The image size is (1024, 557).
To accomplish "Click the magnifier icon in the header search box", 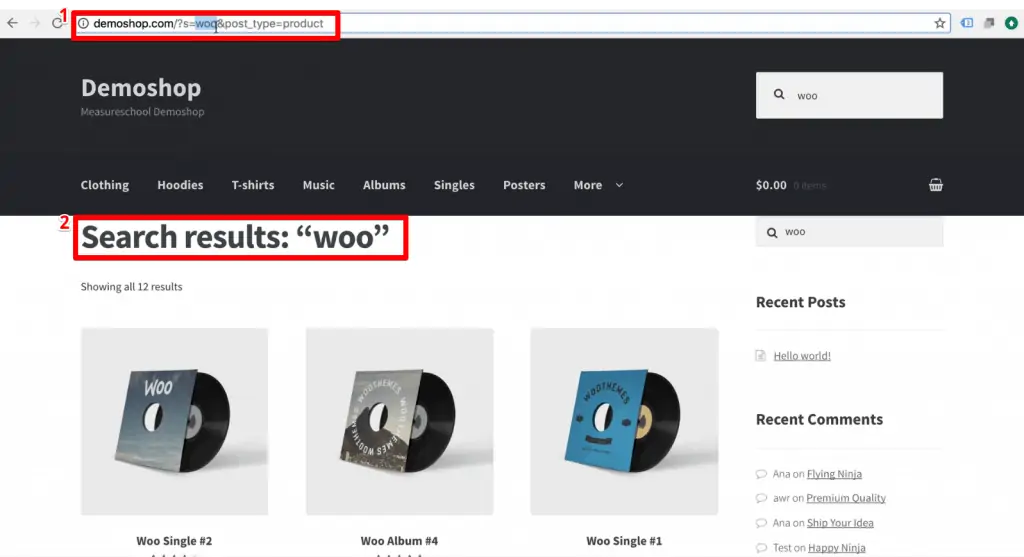I will [x=779, y=95].
